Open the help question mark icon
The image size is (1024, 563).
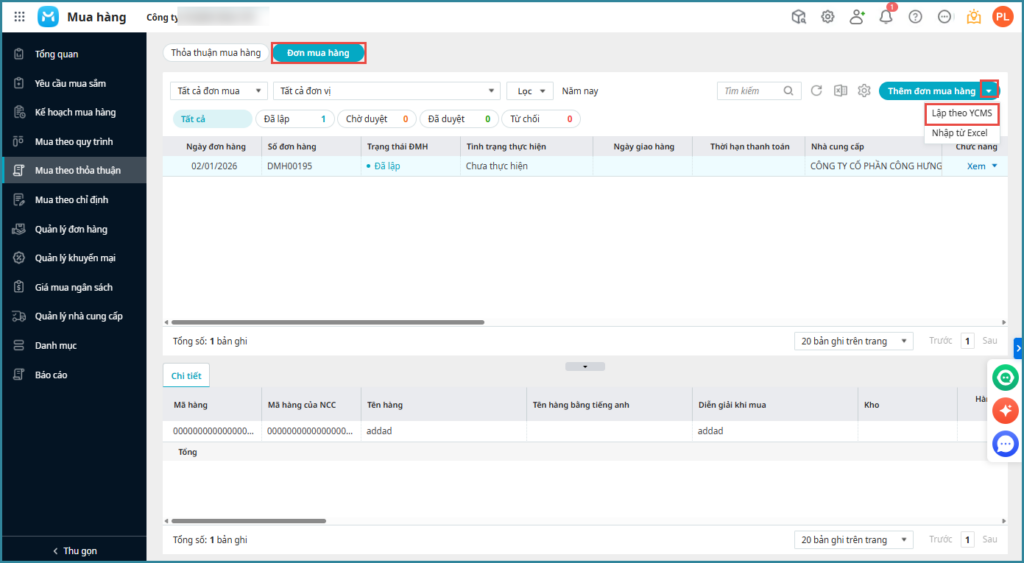coord(915,17)
